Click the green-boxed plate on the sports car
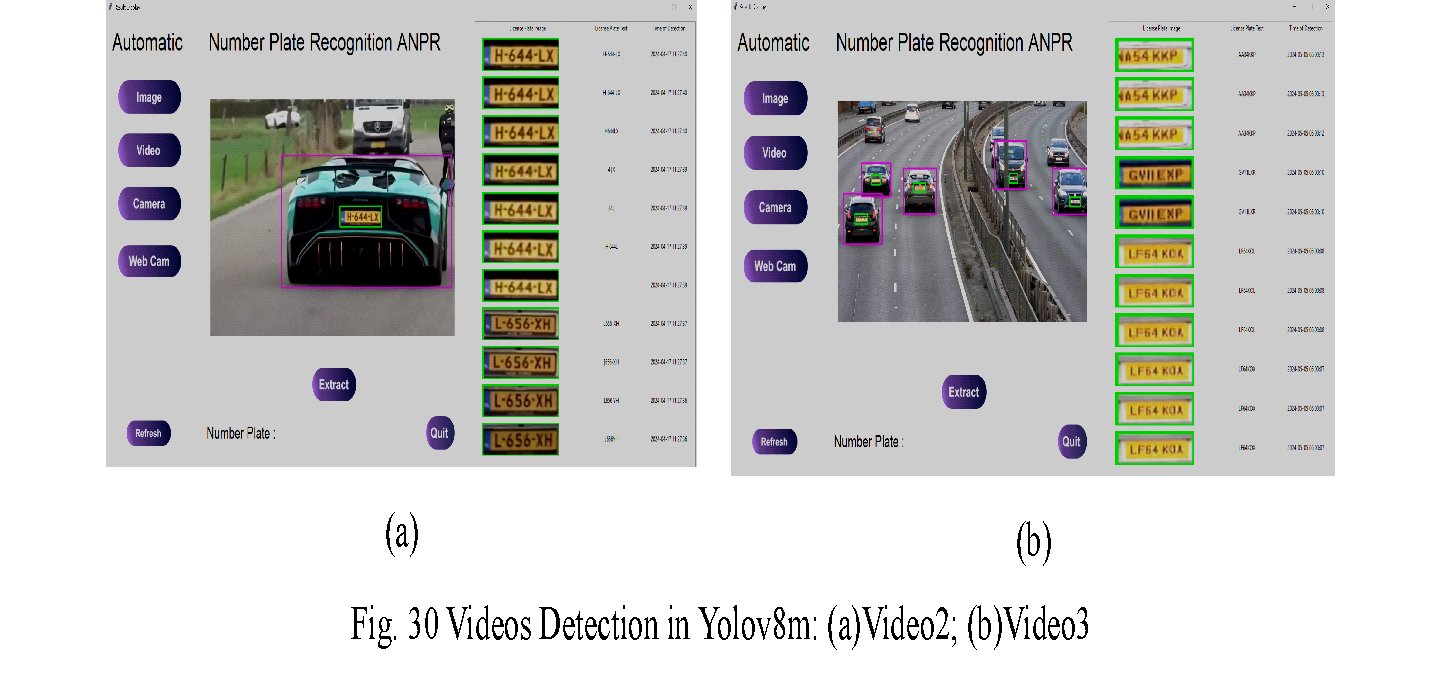Image resolution: width=1442 pixels, height=693 pixels. 360,217
